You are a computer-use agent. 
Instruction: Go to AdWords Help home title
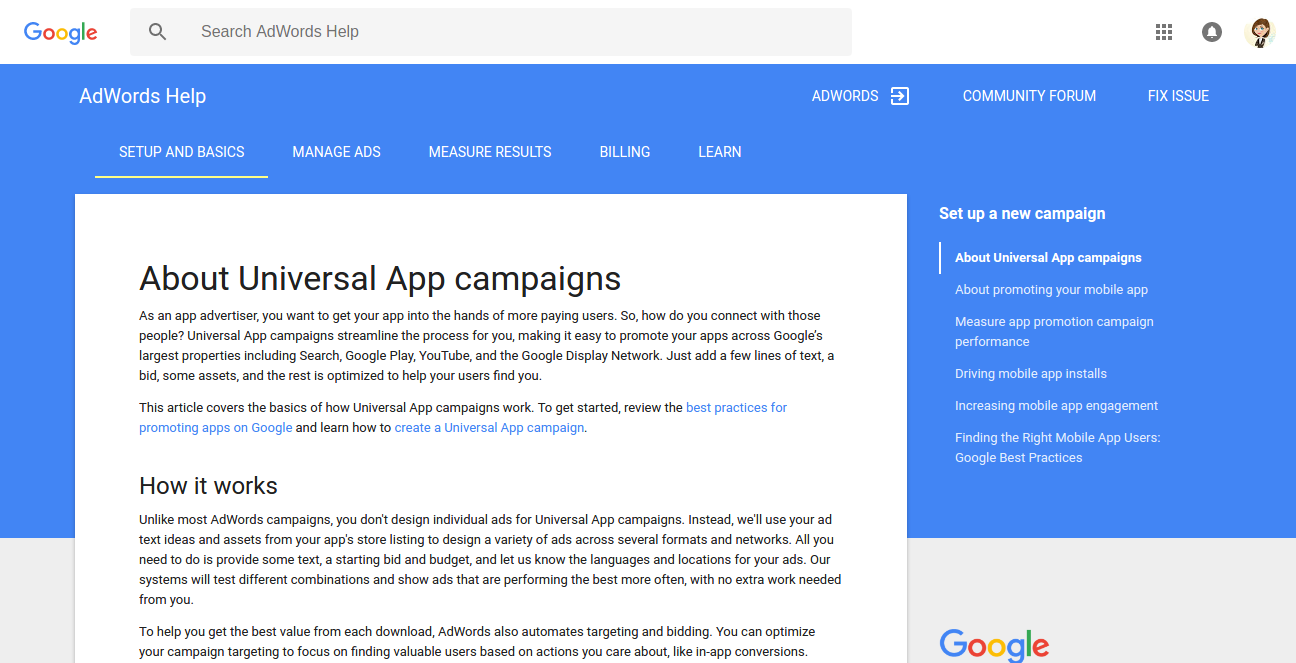[143, 96]
